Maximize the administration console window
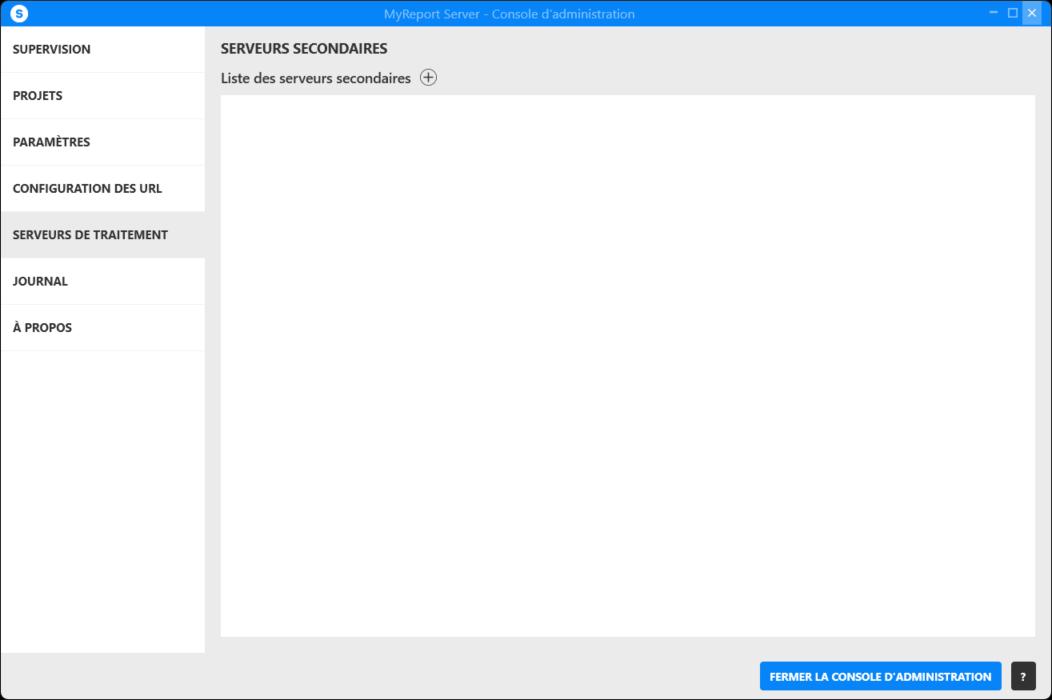The height and width of the screenshot is (700, 1052). (1012, 13)
